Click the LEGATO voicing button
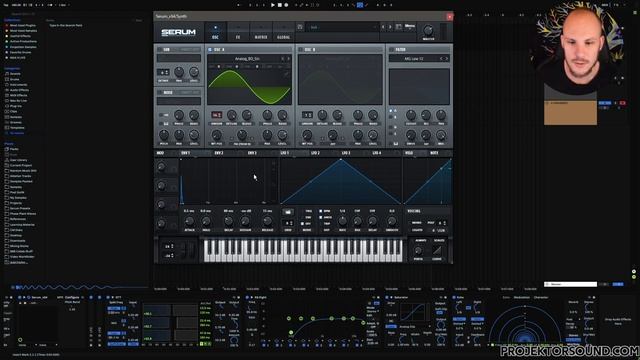The image size is (640, 360). [x=418, y=230]
